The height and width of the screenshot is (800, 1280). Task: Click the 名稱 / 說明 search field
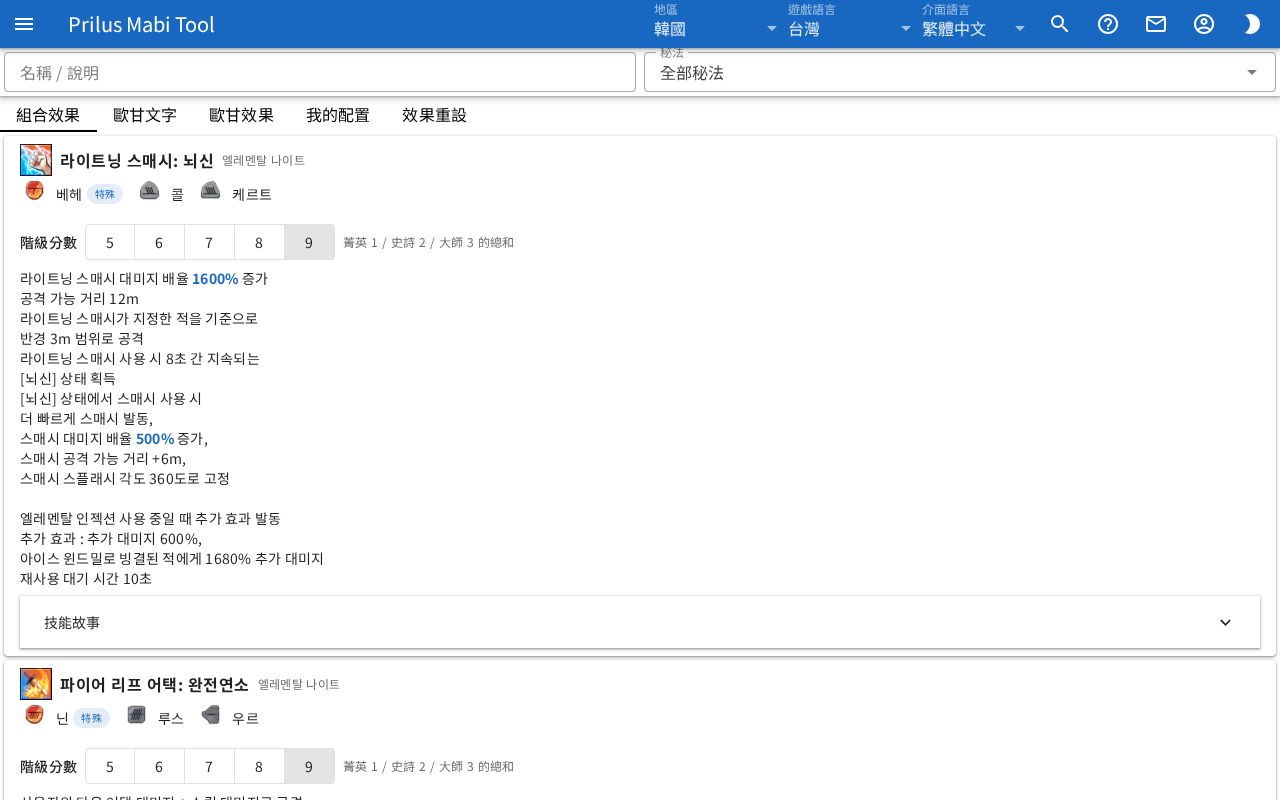point(320,72)
